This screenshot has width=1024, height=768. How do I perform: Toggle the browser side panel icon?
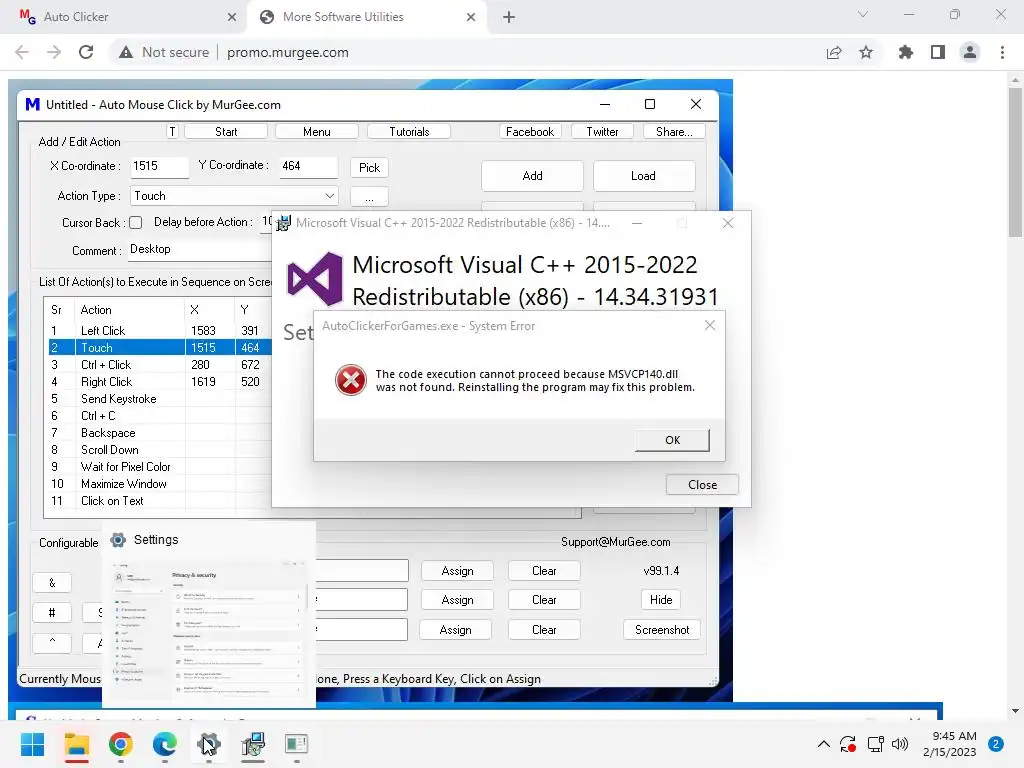938,52
